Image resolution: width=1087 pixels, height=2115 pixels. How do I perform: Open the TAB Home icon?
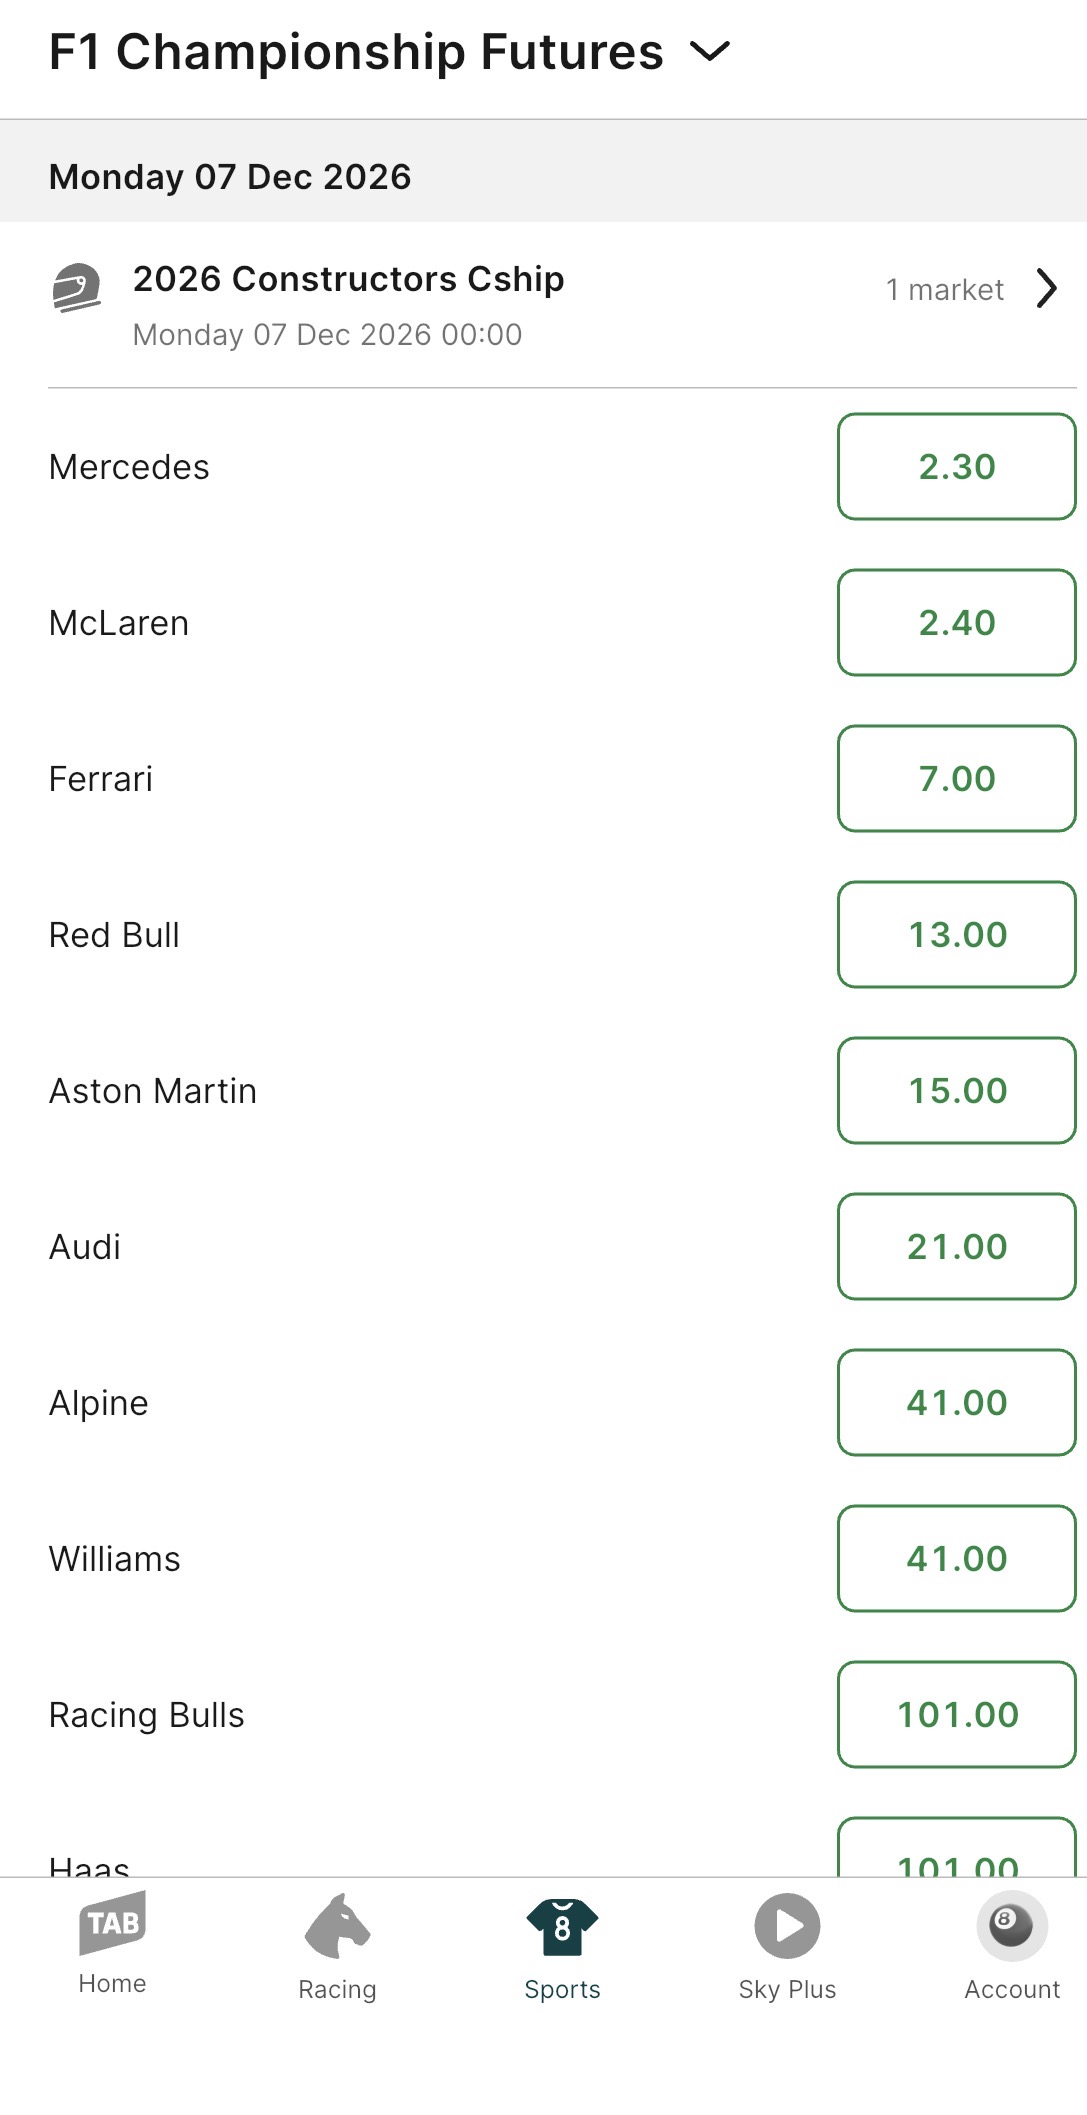112,1923
